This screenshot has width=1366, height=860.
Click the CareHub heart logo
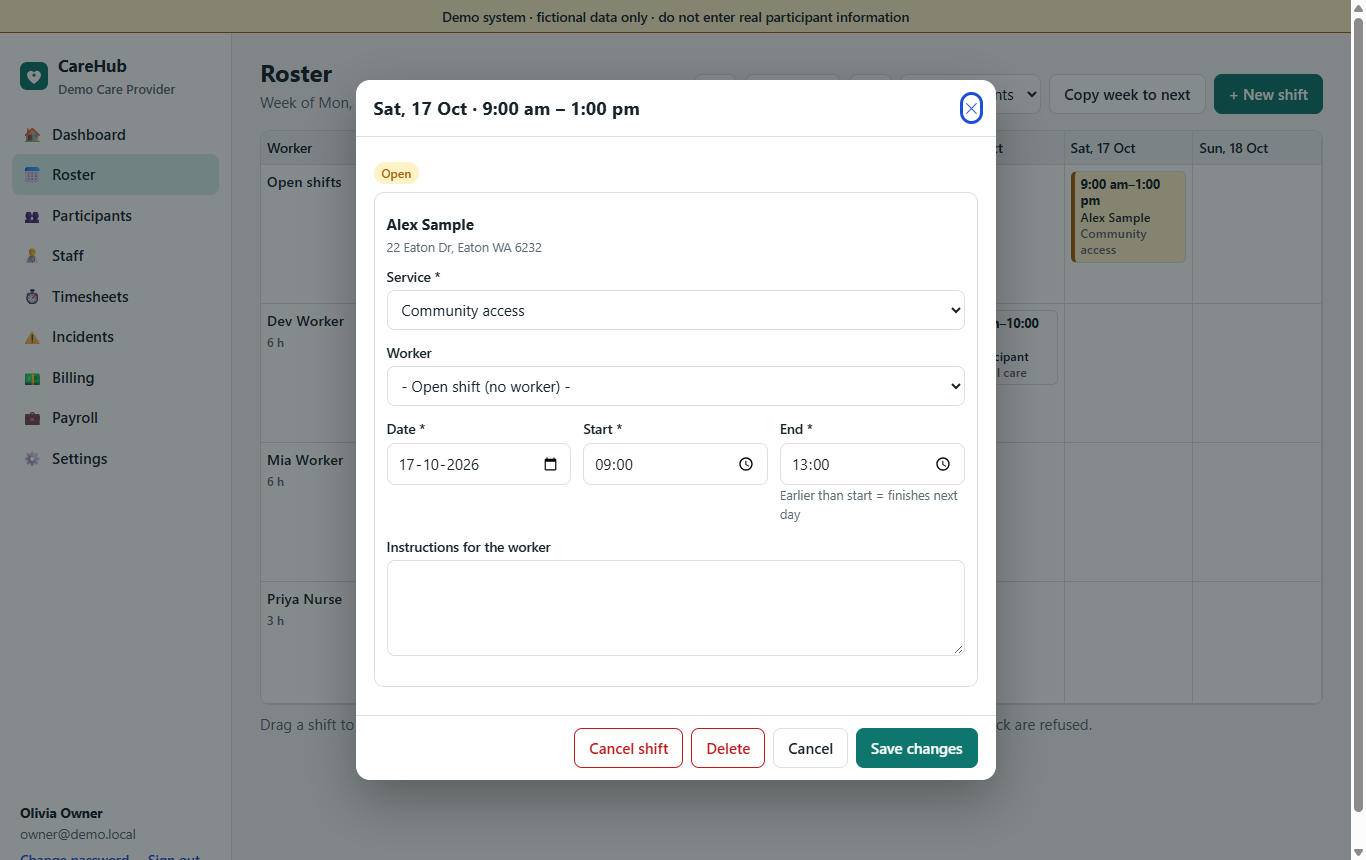34,76
